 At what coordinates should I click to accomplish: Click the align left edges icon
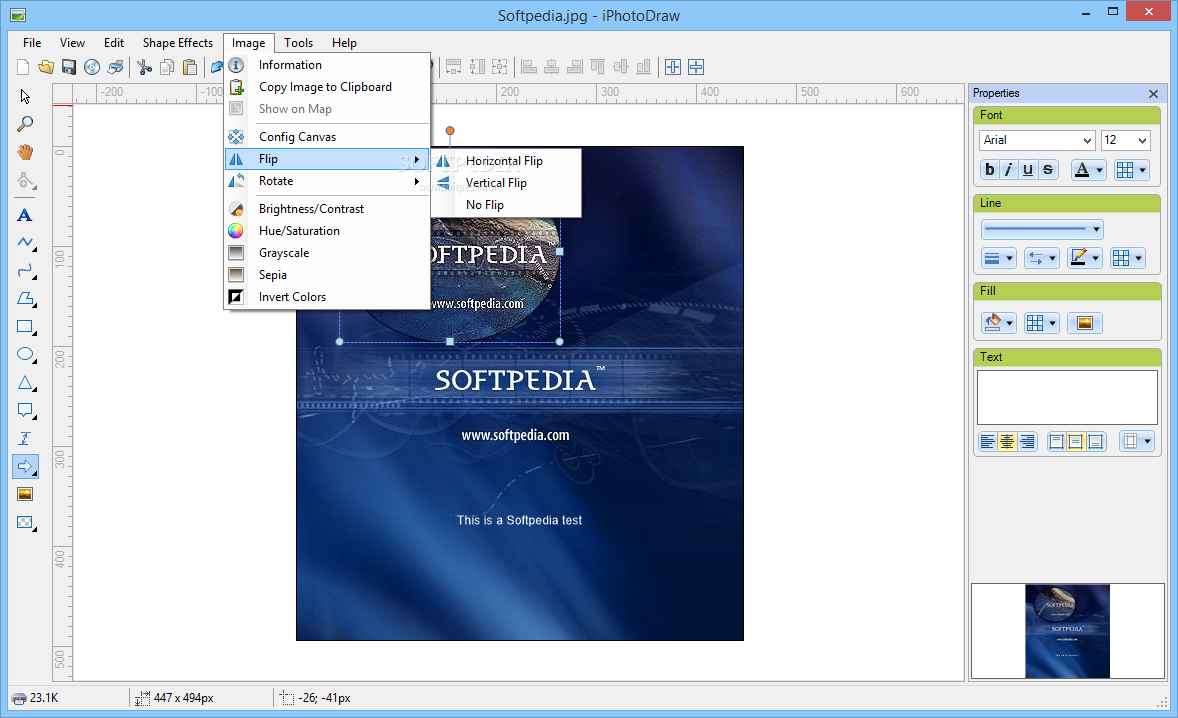(x=529, y=67)
